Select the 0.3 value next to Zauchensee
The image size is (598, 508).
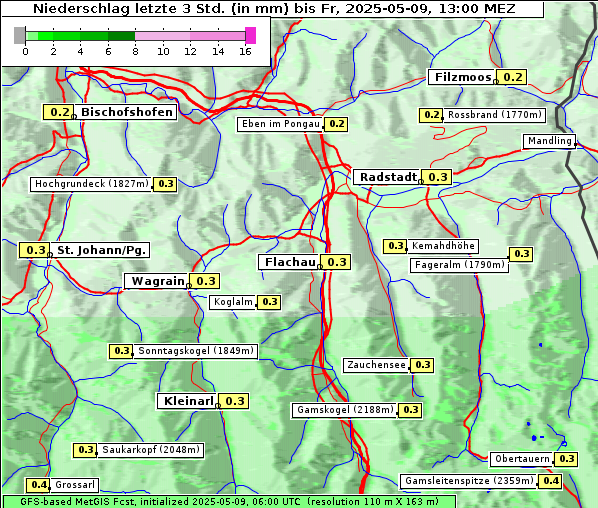(422, 365)
